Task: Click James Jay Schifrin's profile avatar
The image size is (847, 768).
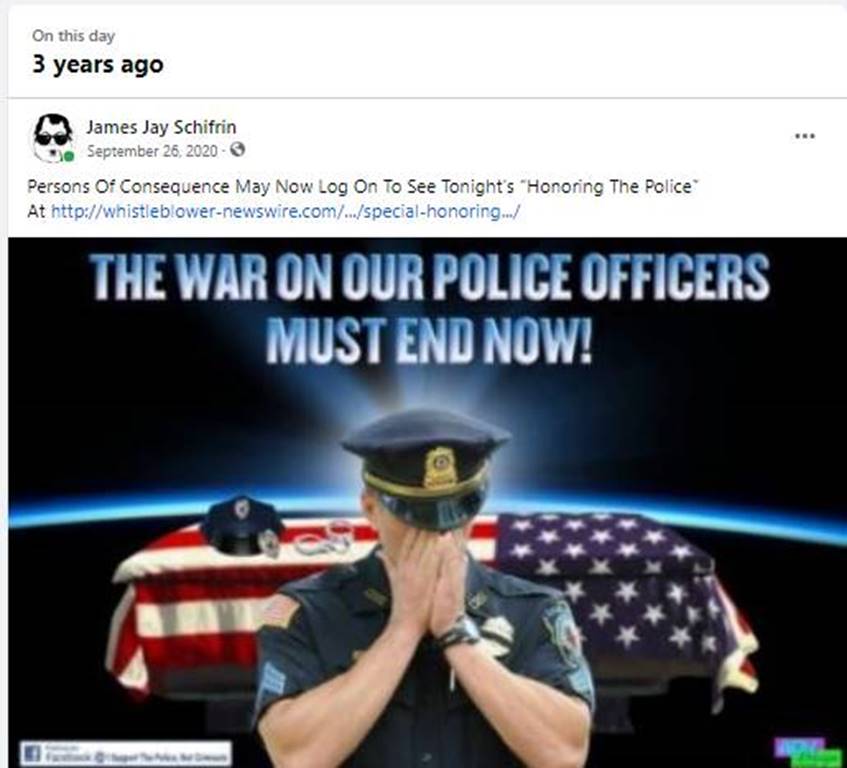Action: pos(52,138)
